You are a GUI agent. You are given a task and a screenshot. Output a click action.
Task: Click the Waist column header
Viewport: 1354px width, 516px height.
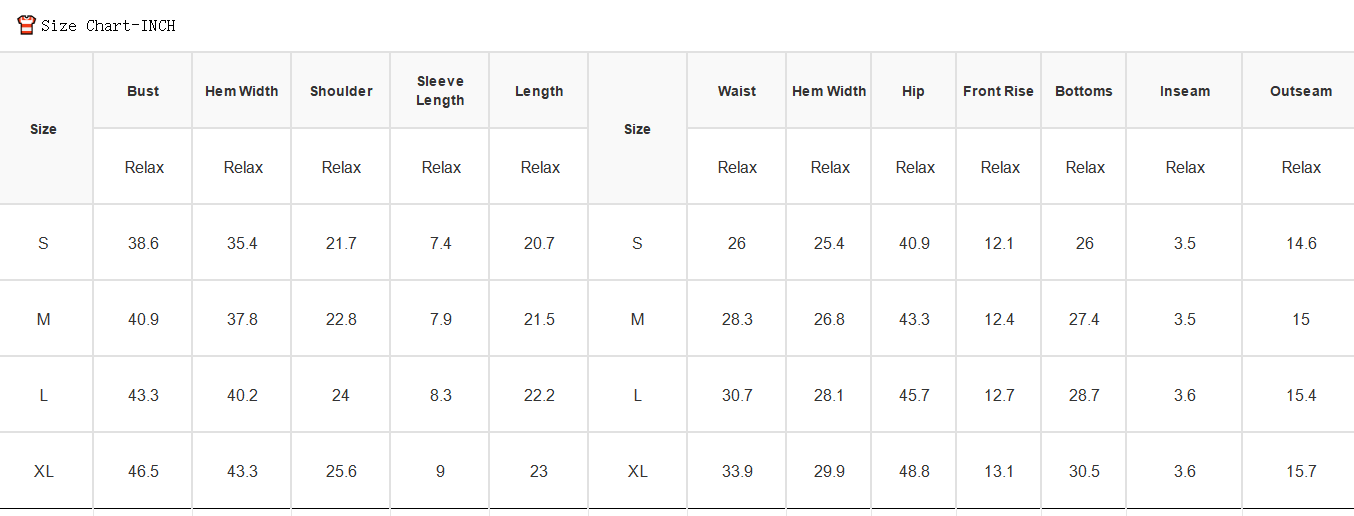[x=737, y=91]
